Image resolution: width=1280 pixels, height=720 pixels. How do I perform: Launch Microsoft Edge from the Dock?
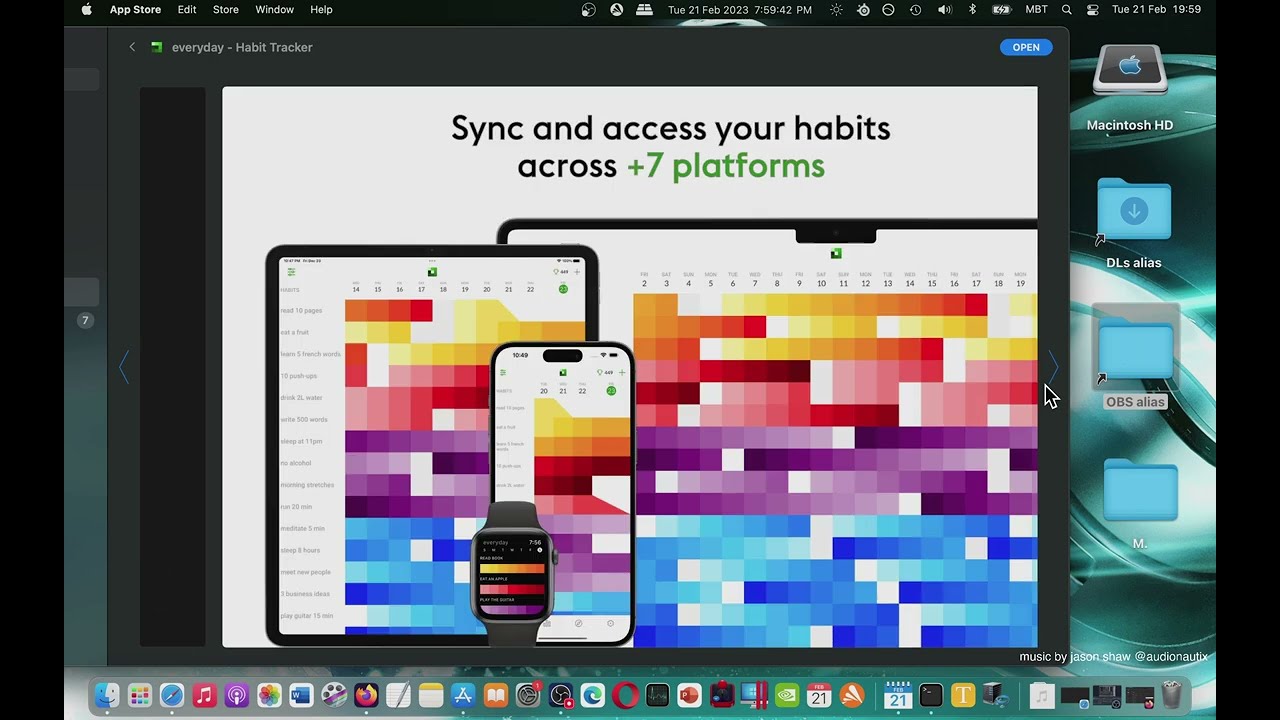[x=593, y=695]
